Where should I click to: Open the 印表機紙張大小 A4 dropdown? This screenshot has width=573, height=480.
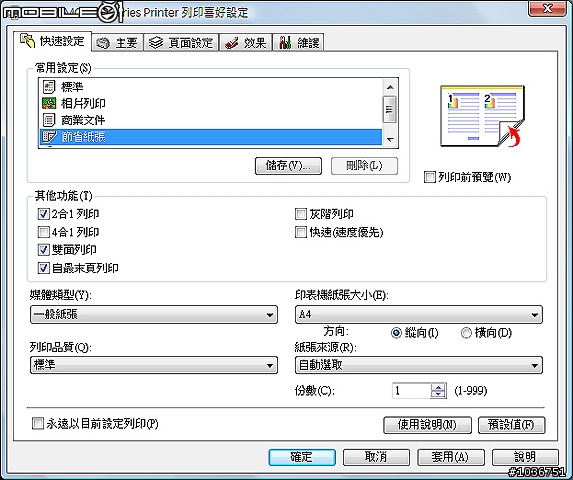[x=419, y=315]
